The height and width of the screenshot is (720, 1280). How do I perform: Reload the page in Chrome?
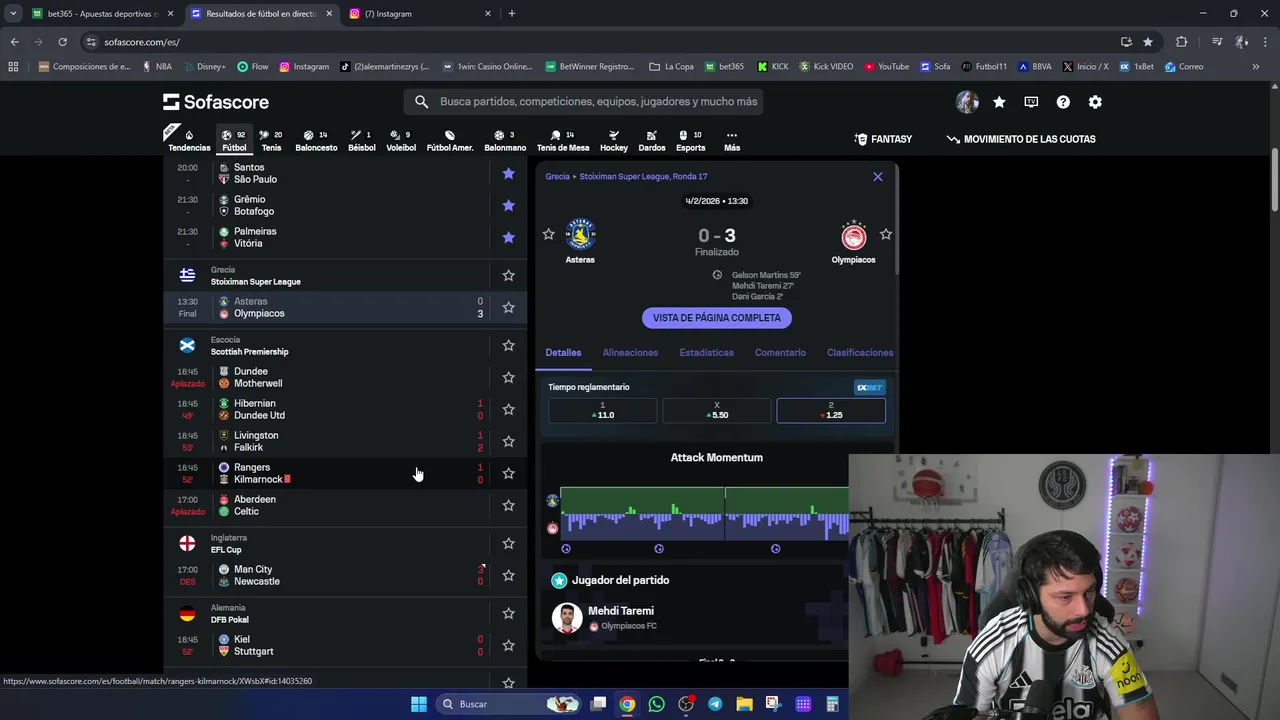(62, 42)
